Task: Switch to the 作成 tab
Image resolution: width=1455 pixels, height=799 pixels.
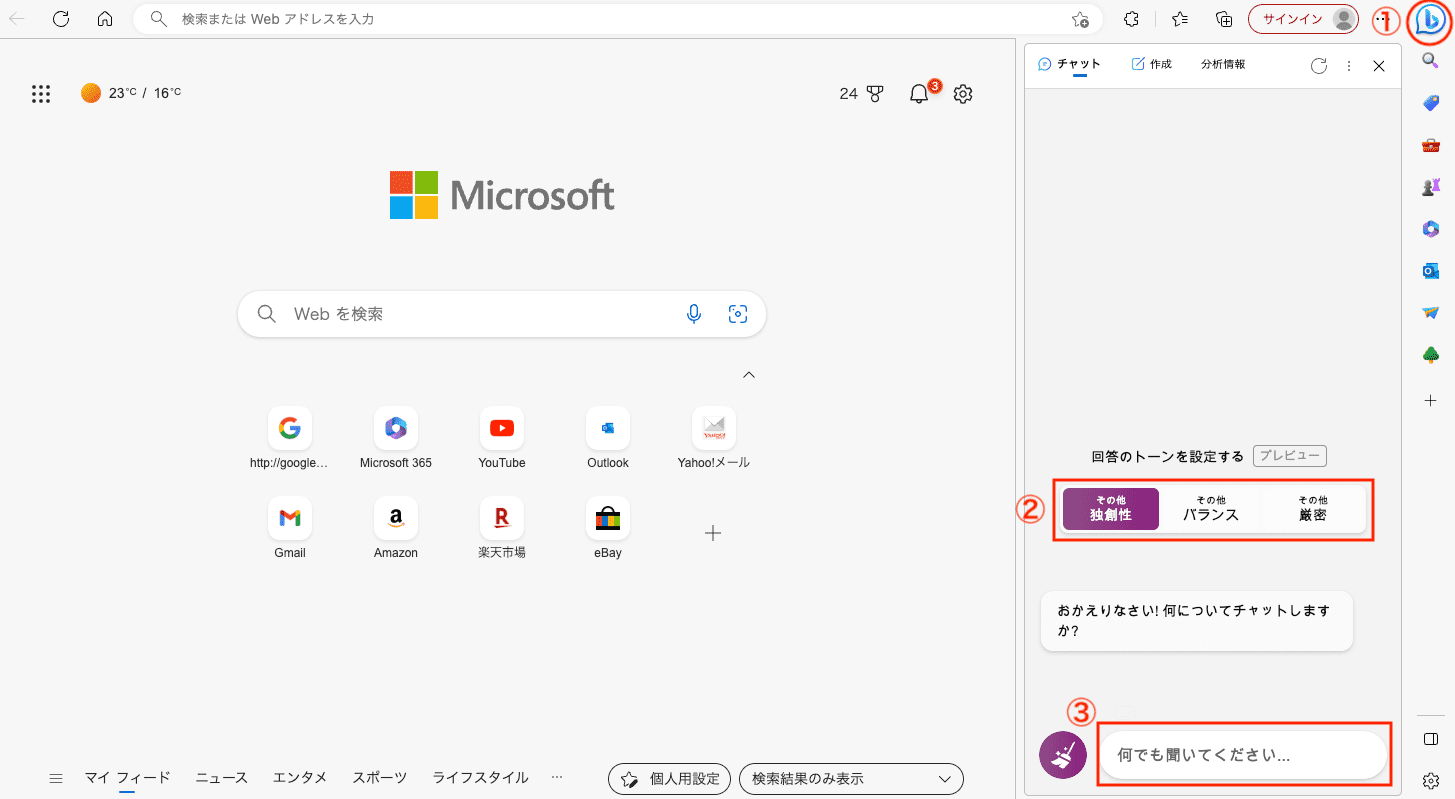Action: [x=1151, y=64]
